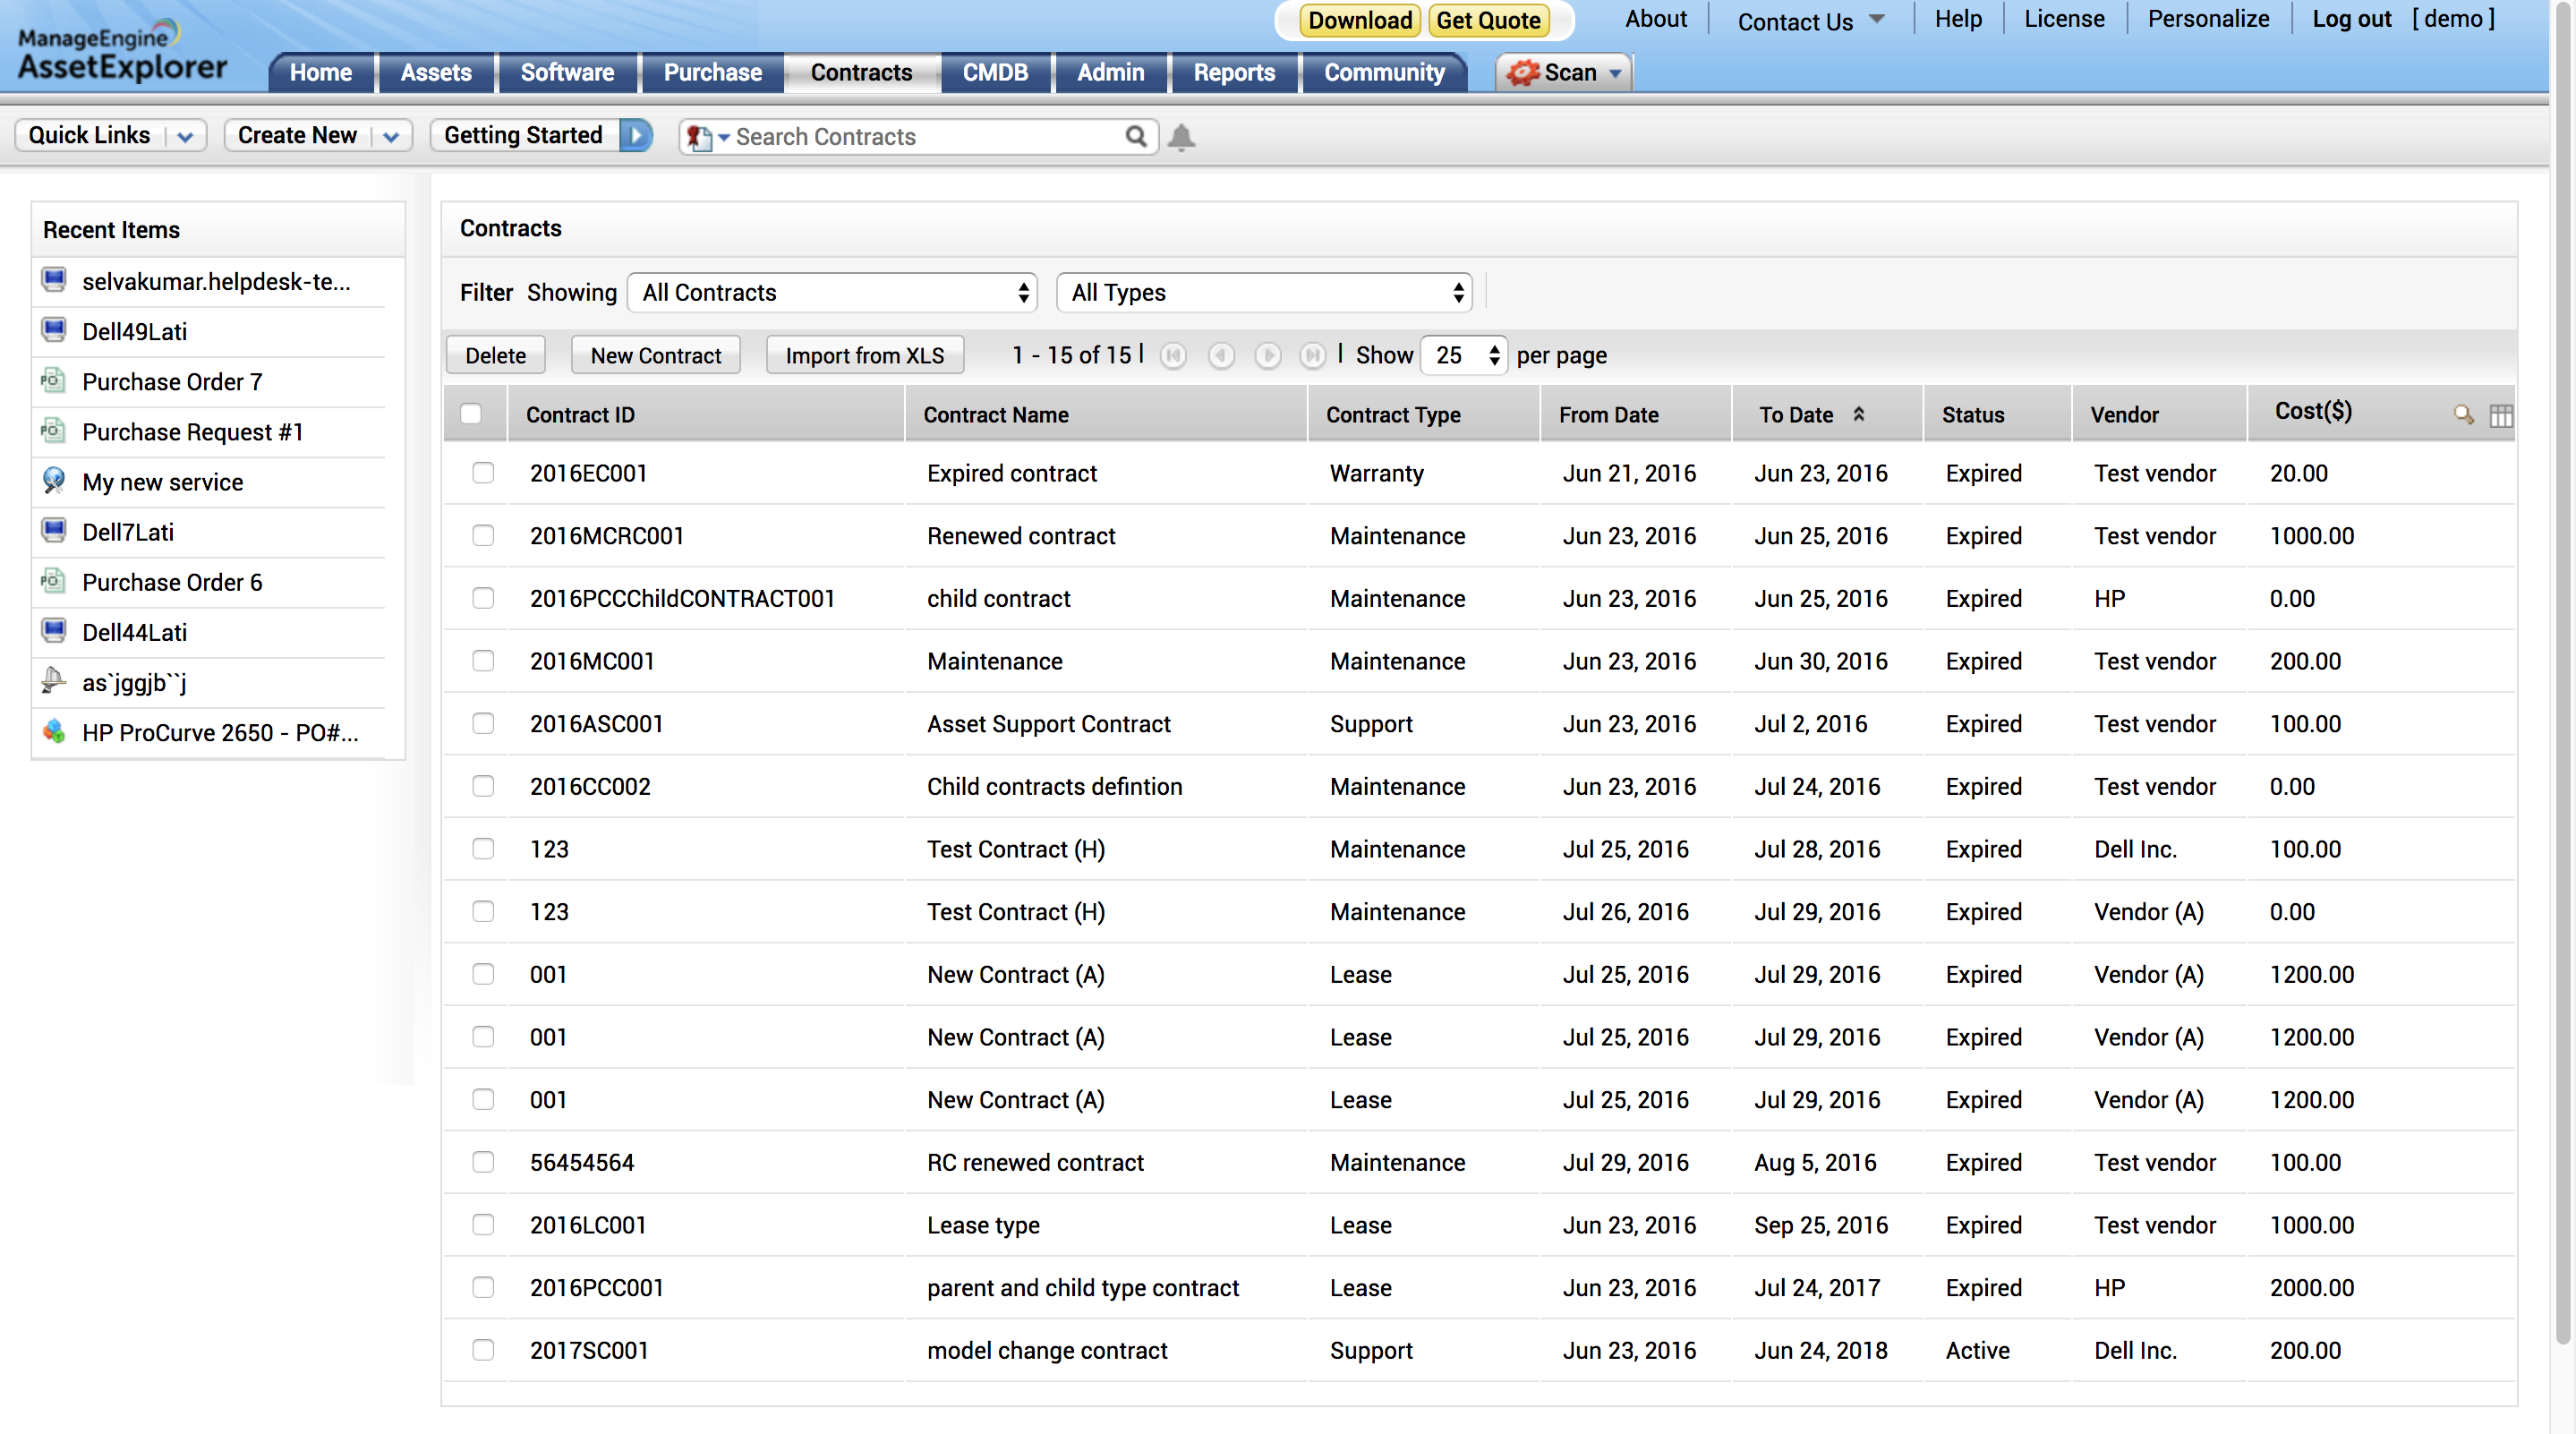Image resolution: width=2576 pixels, height=1434 pixels.
Task: Open the Asset Support Contract link
Action: click(x=1048, y=724)
